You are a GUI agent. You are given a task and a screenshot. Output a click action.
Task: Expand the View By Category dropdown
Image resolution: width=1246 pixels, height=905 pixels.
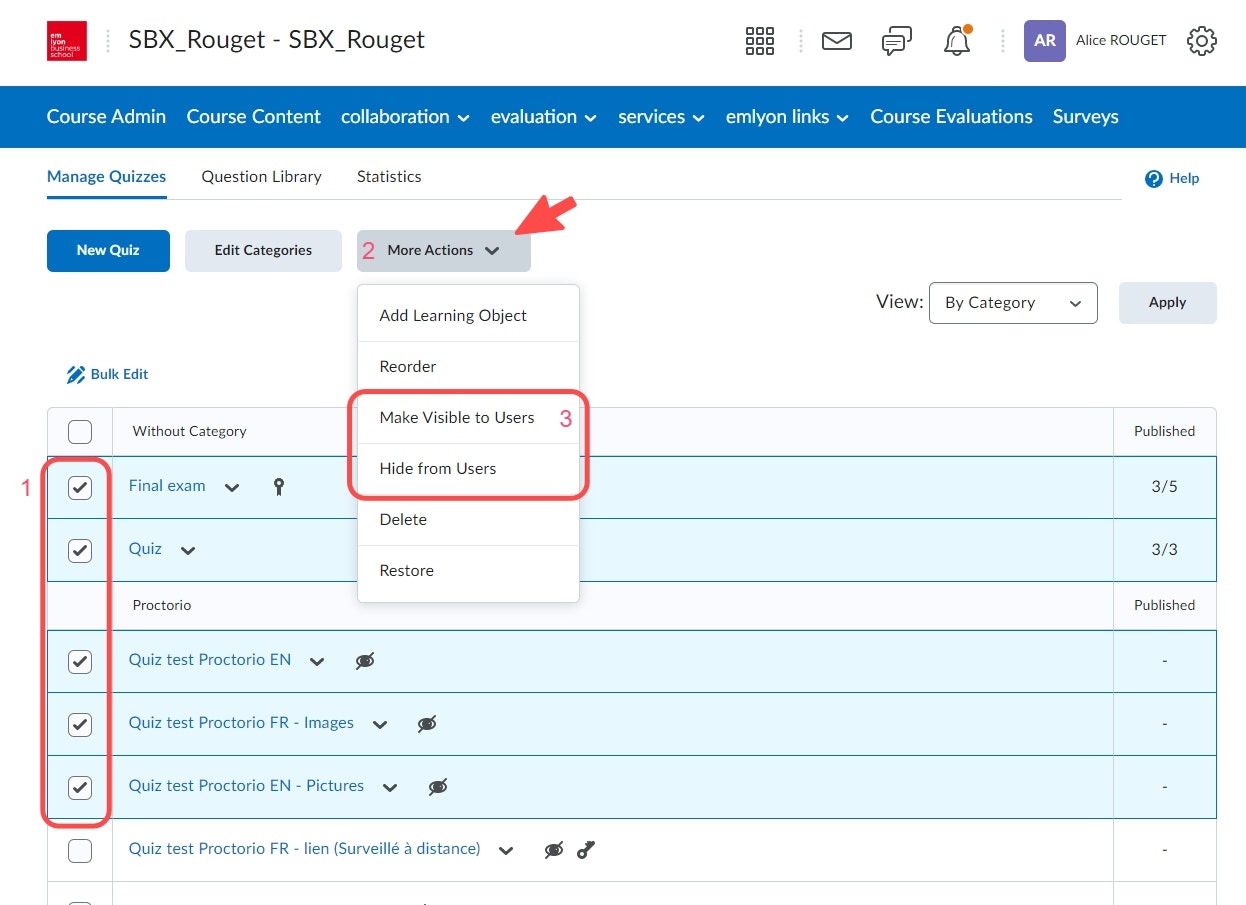coord(1013,303)
